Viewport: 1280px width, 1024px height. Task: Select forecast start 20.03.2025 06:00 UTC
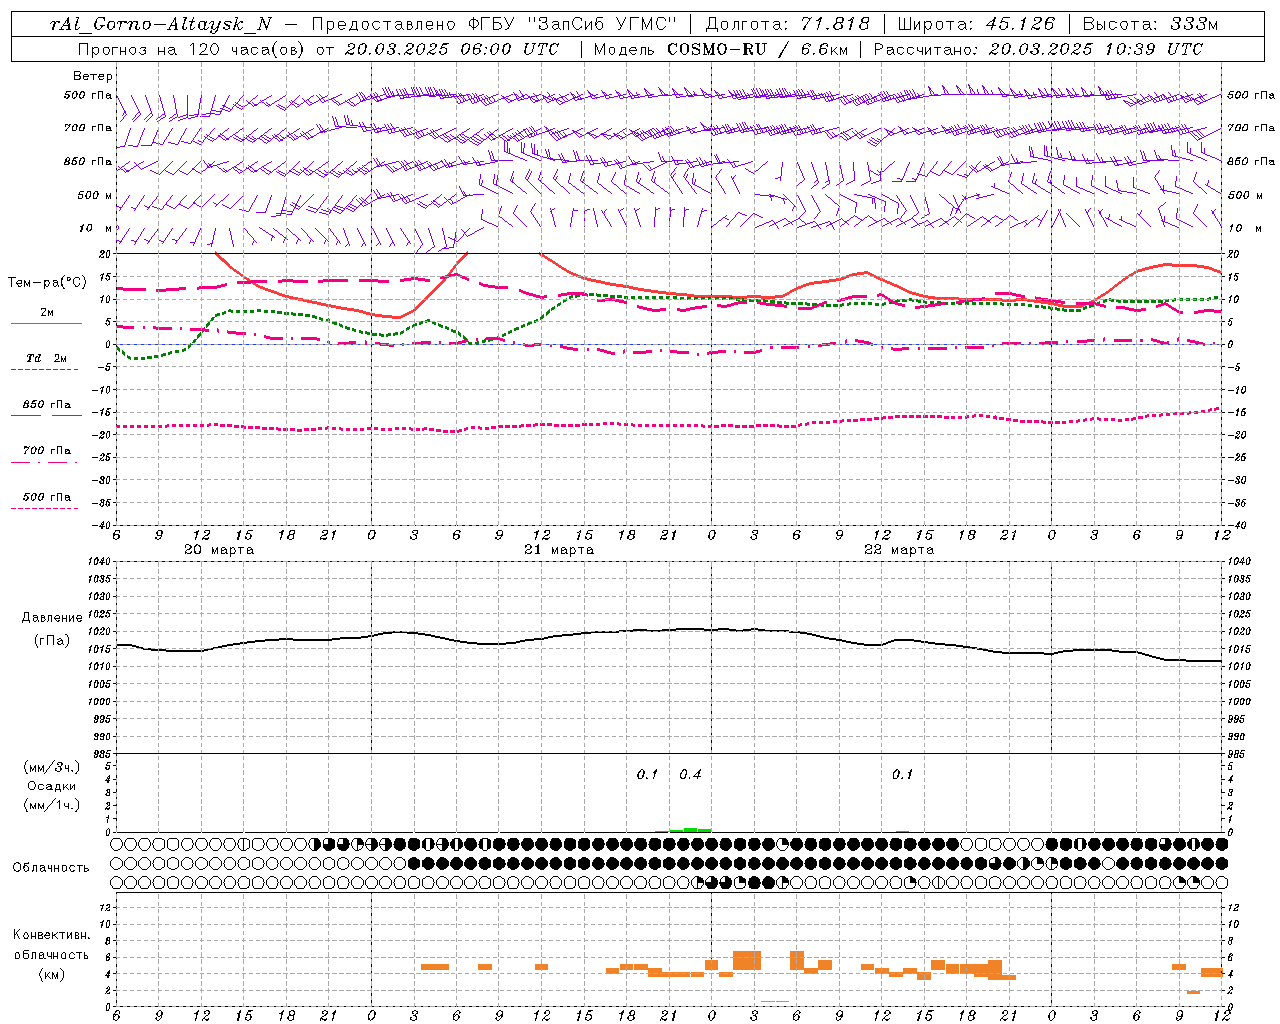tap(451, 49)
